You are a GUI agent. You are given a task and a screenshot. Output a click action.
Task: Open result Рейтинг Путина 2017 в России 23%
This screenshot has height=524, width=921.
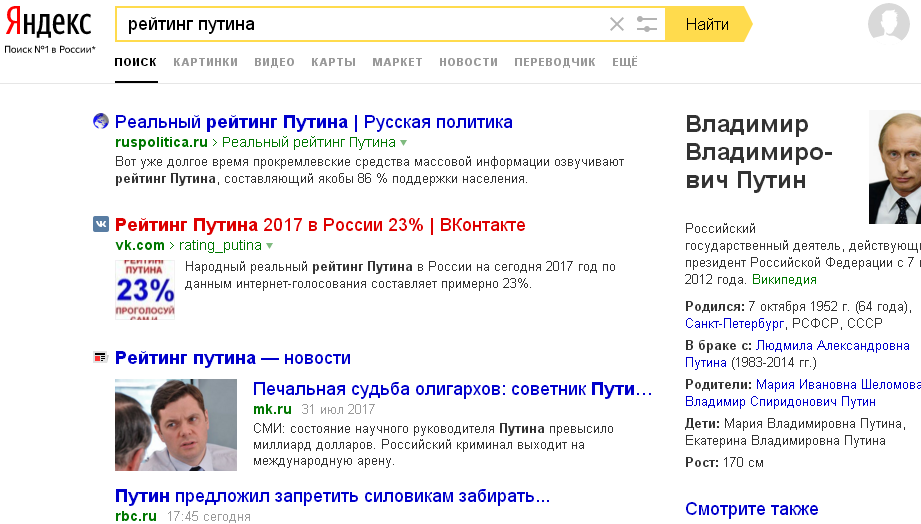320,225
